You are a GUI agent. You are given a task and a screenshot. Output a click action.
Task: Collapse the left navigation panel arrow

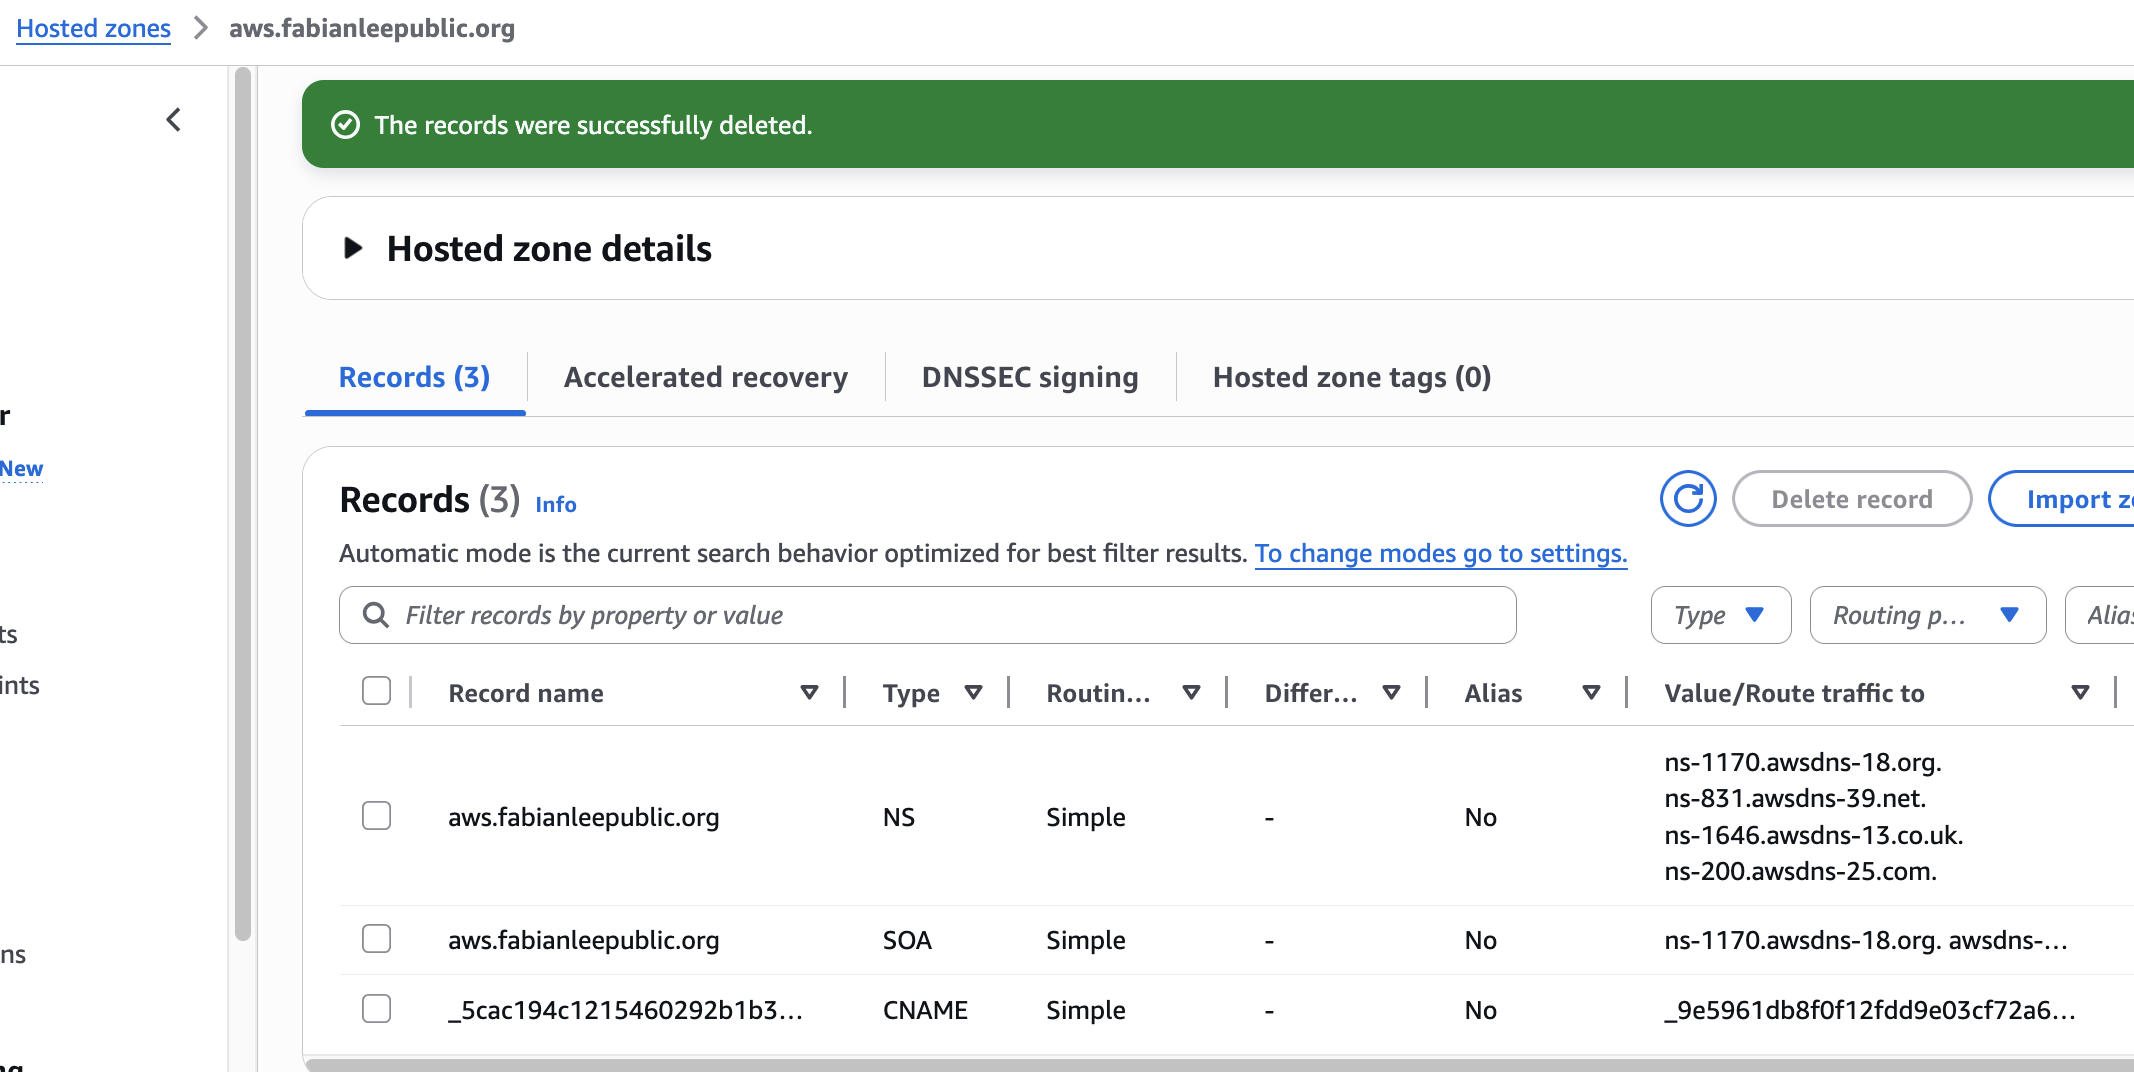pos(174,120)
